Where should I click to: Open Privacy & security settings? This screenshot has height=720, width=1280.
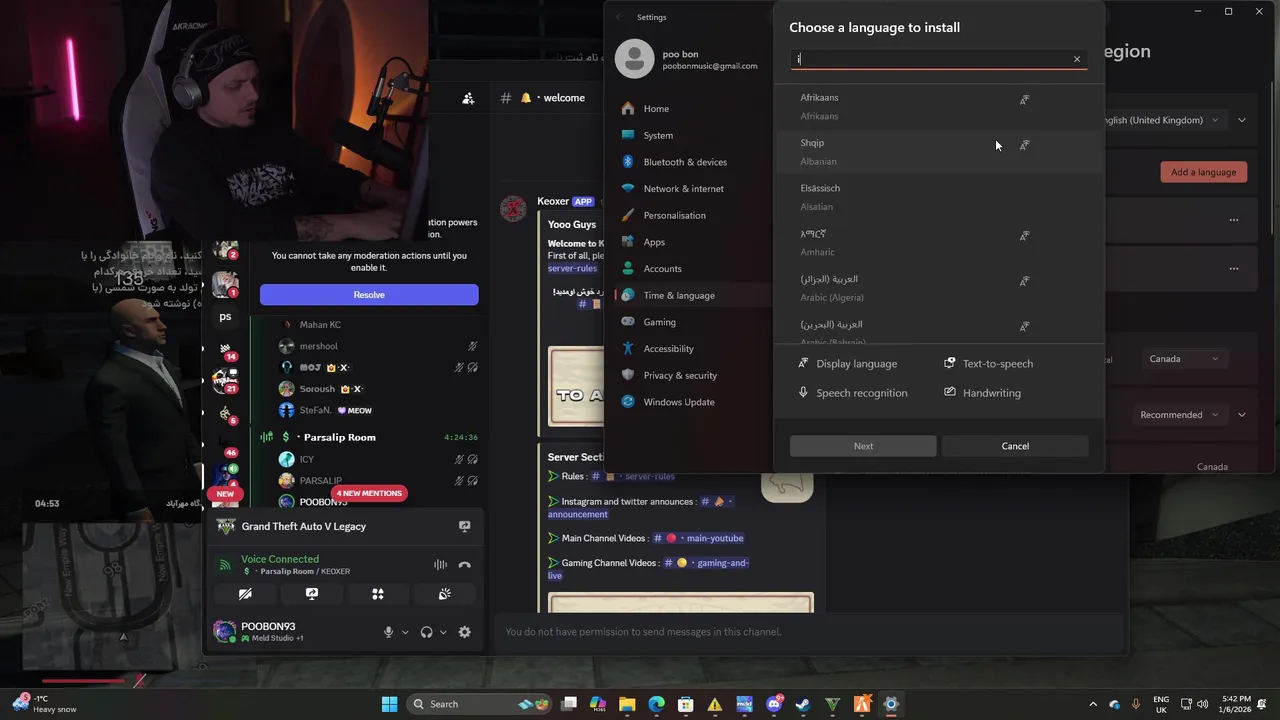click(x=693, y=375)
